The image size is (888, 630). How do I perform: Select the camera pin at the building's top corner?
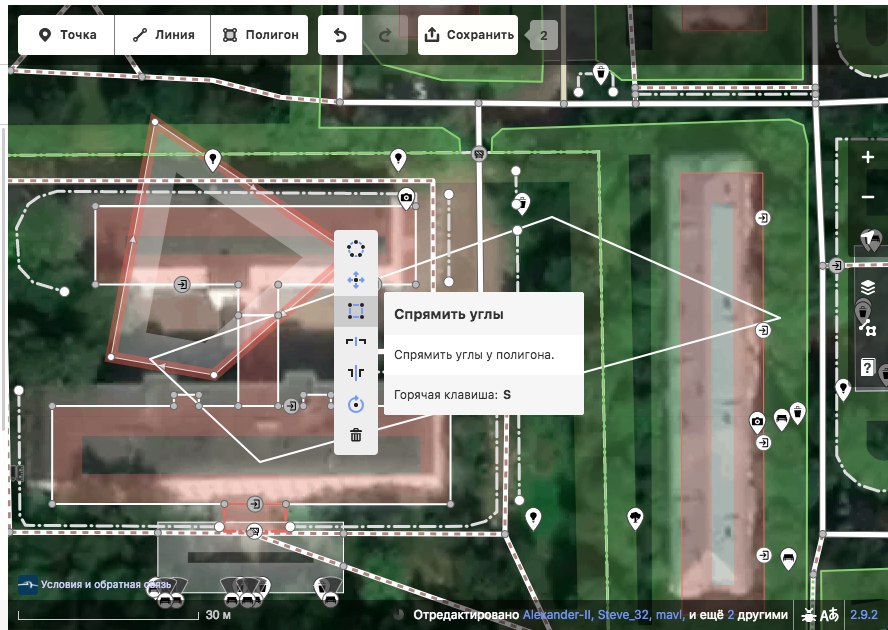405,199
